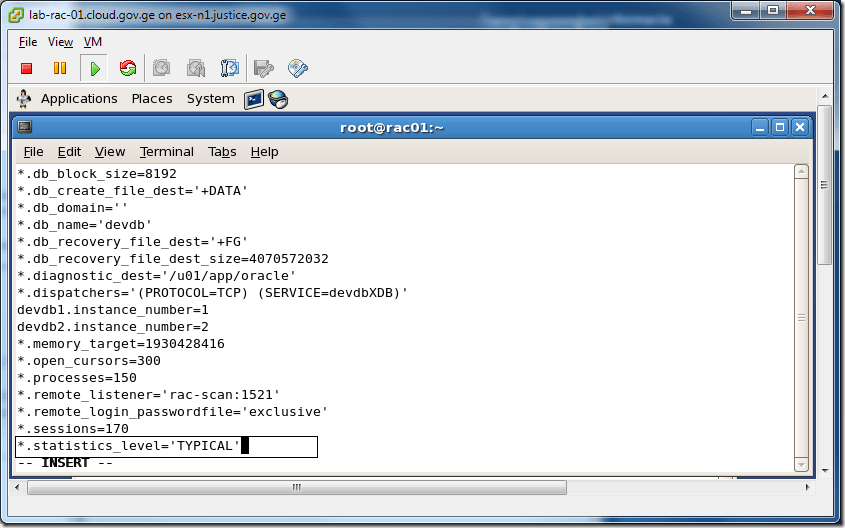Image resolution: width=845 pixels, height=528 pixels.
Task: Open the snapshot manager icon
Action: (x=230, y=68)
